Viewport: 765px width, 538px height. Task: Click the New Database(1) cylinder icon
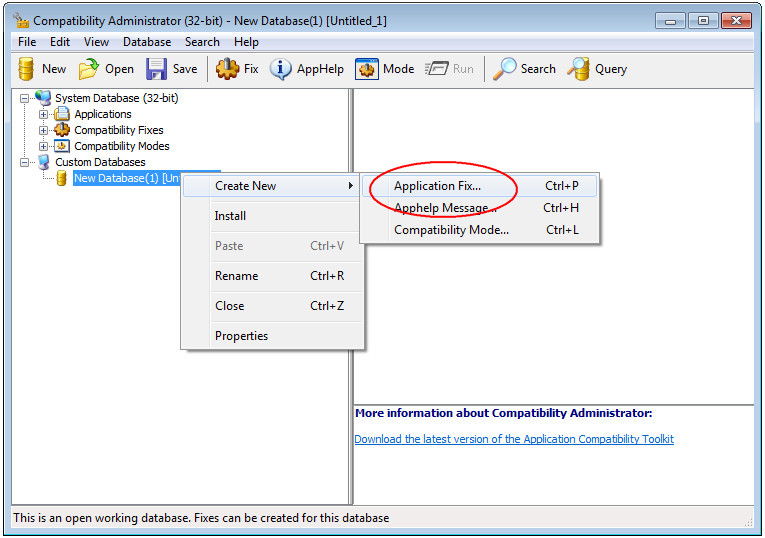[x=61, y=178]
